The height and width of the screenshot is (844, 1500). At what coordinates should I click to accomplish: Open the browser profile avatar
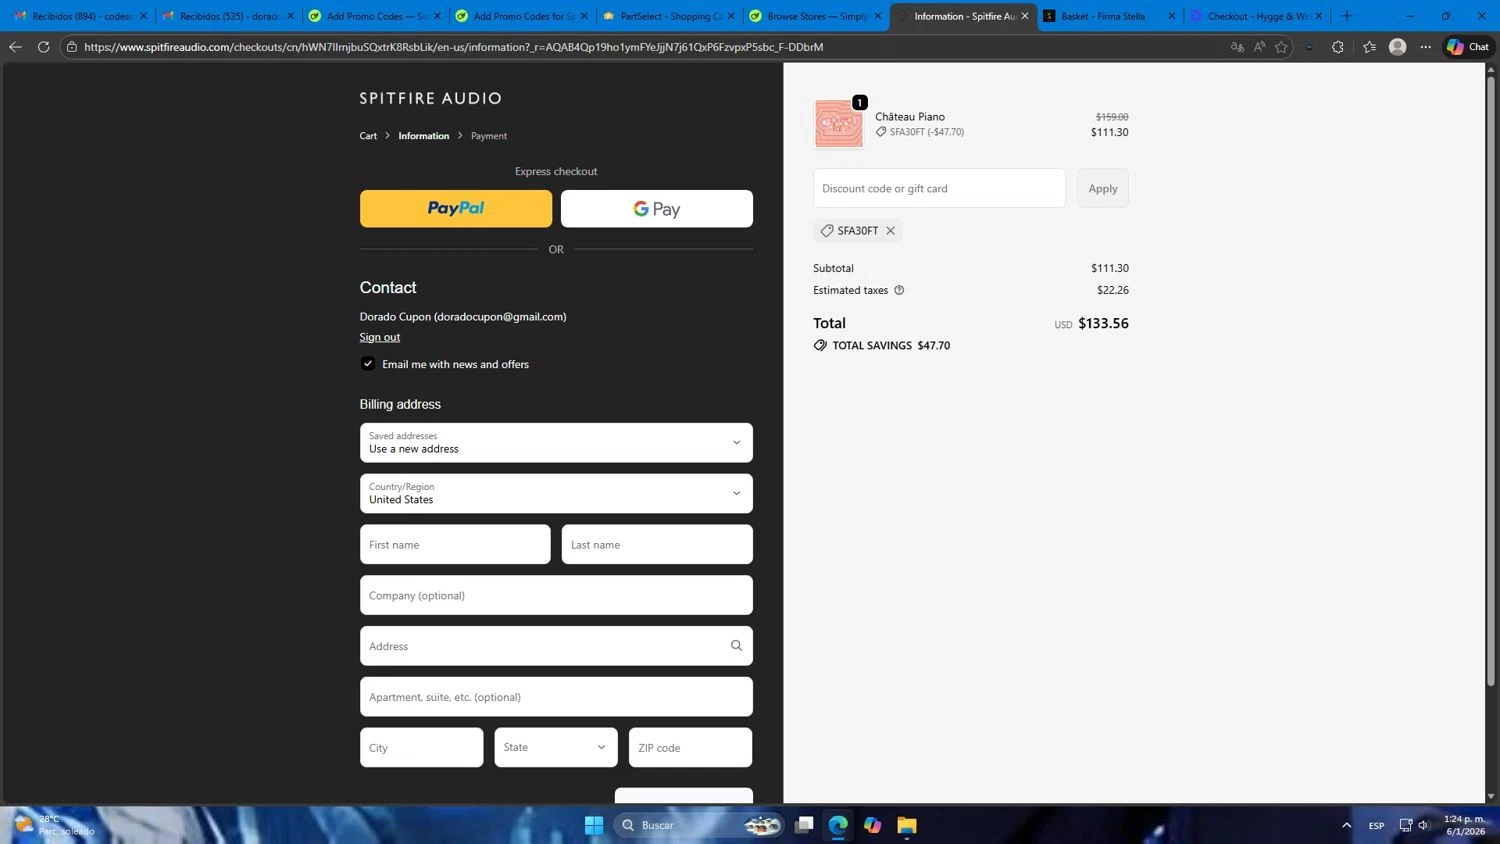1398,47
